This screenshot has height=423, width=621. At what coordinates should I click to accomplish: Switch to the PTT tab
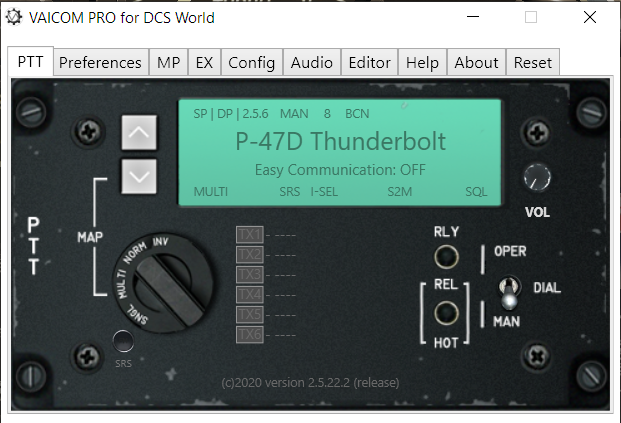[x=30, y=62]
